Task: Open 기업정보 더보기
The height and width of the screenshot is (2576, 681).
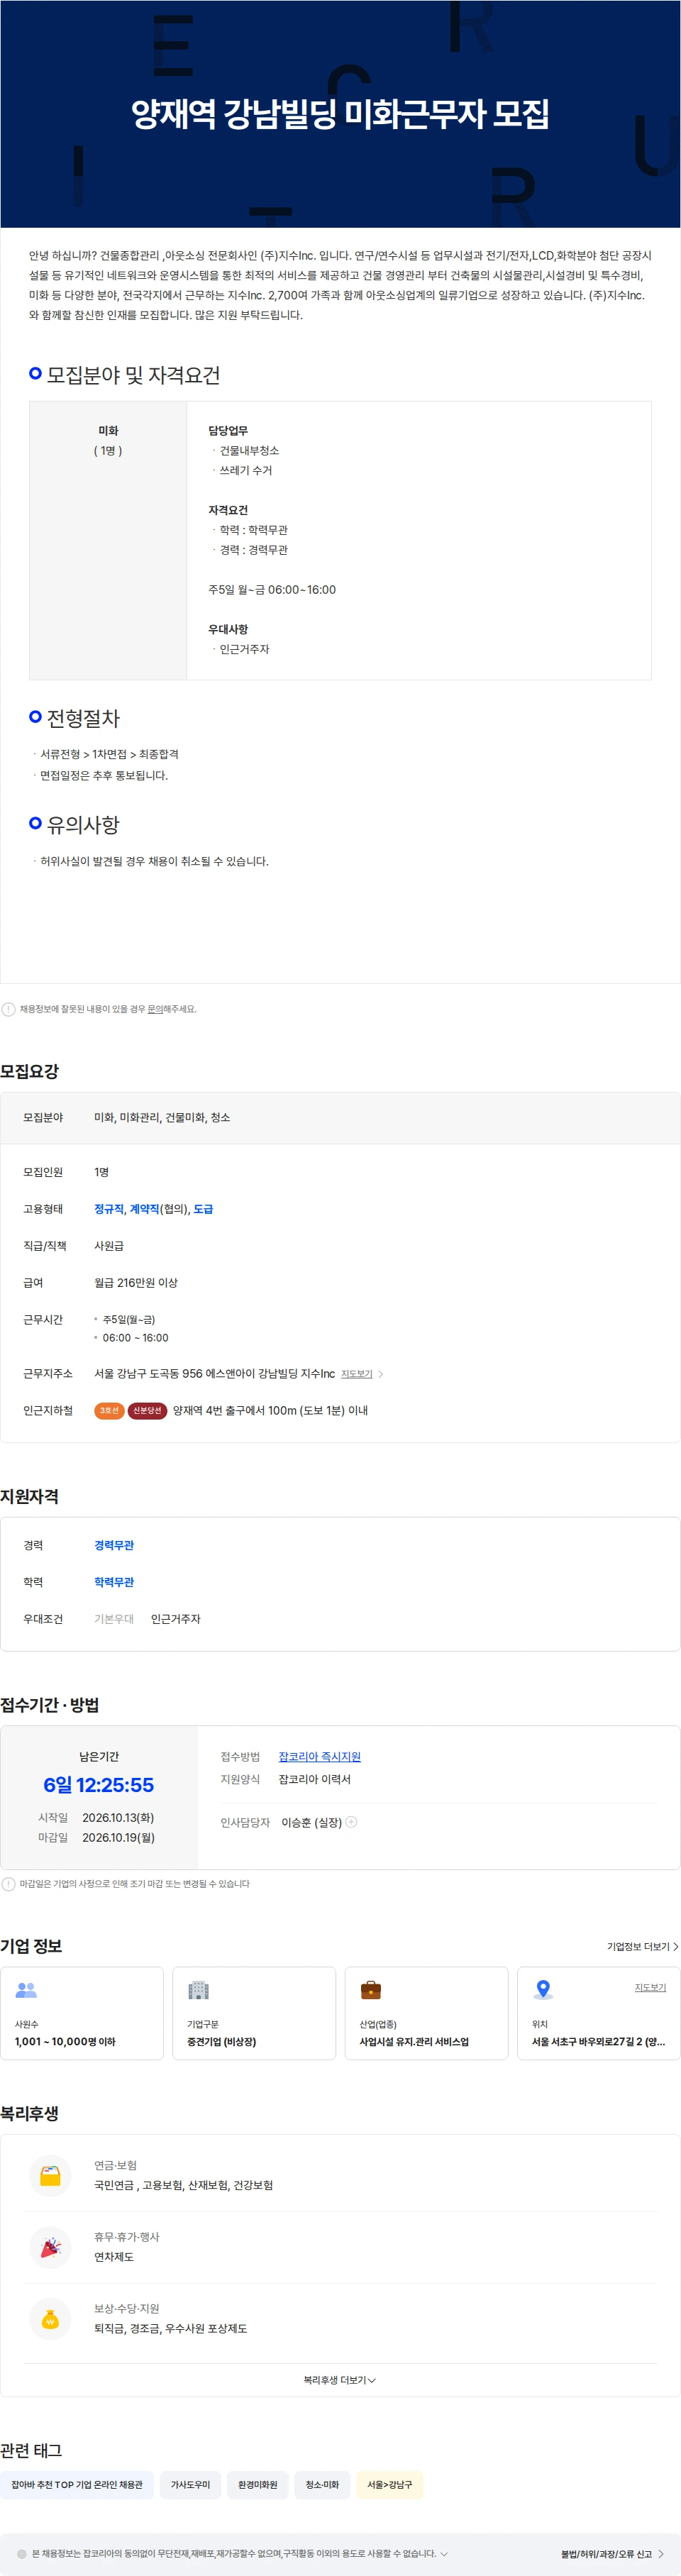Action: coord(642,1946)
